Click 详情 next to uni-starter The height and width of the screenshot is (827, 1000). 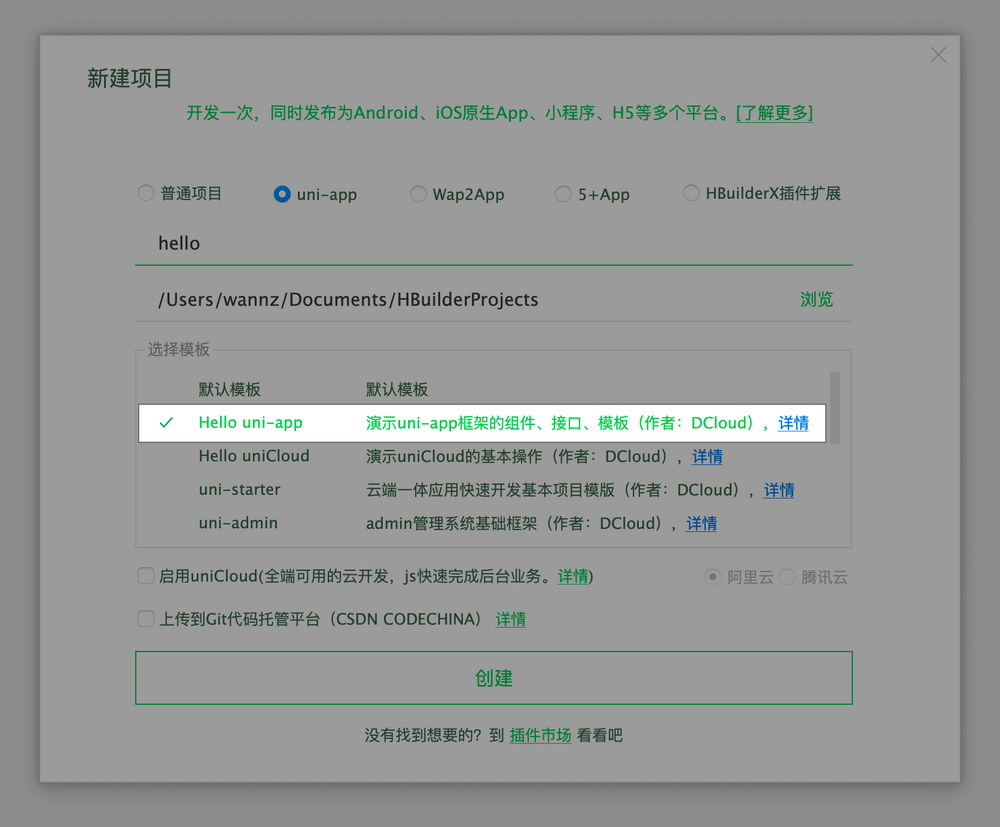779,490
